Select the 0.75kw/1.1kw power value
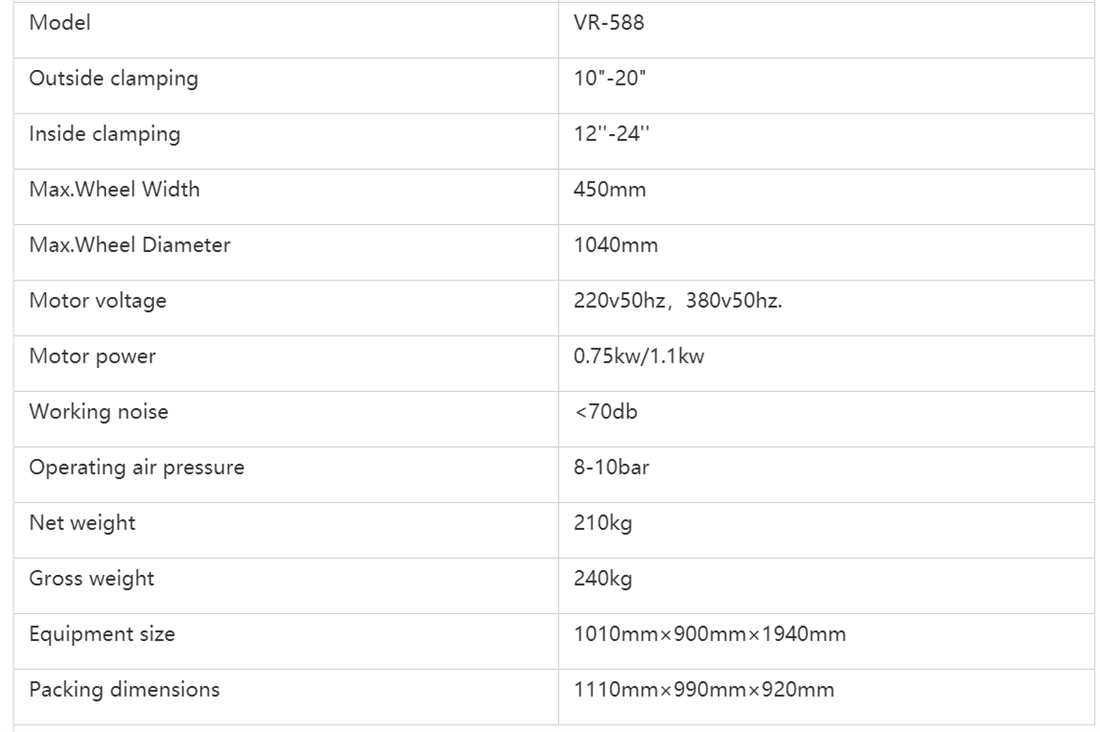 tap(638, 356)
